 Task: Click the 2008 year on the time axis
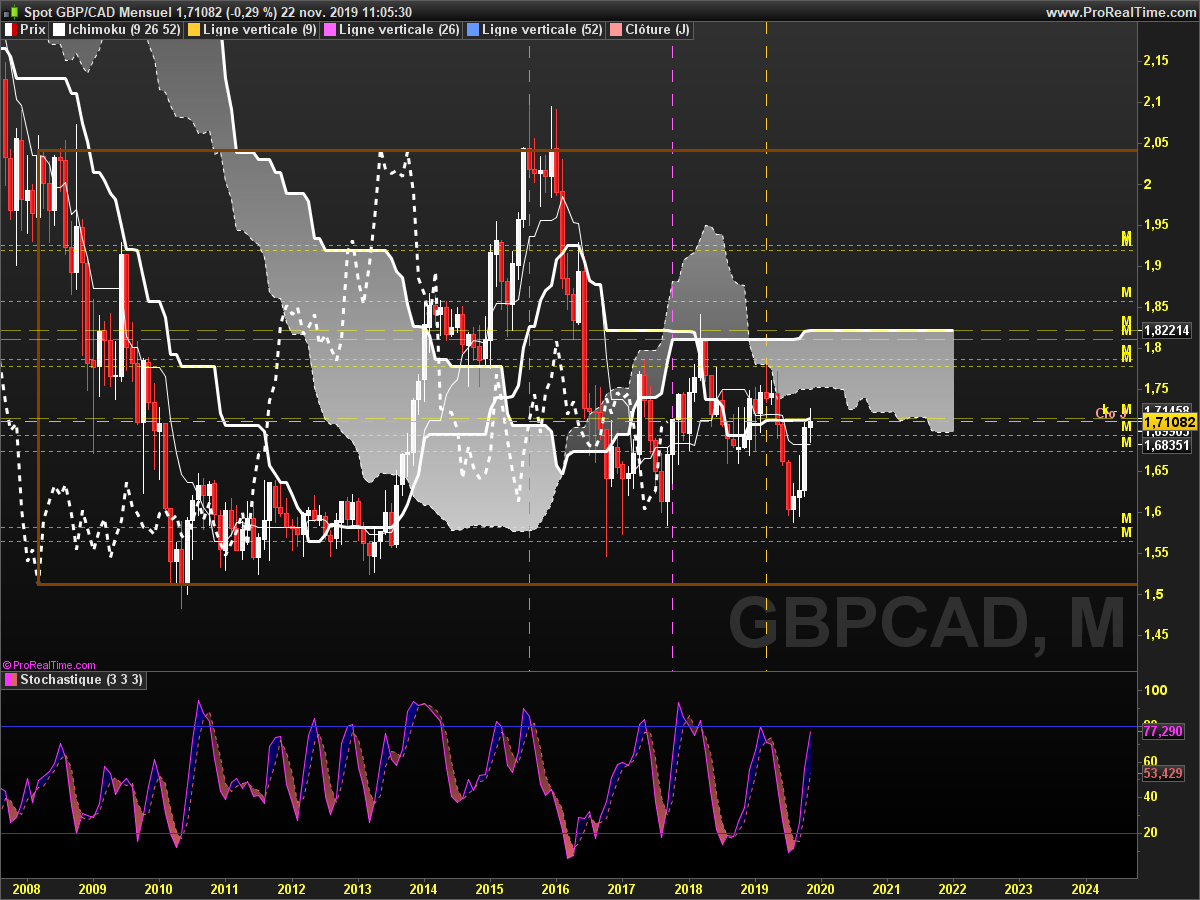pyautogui.click(x=26, y=888)
